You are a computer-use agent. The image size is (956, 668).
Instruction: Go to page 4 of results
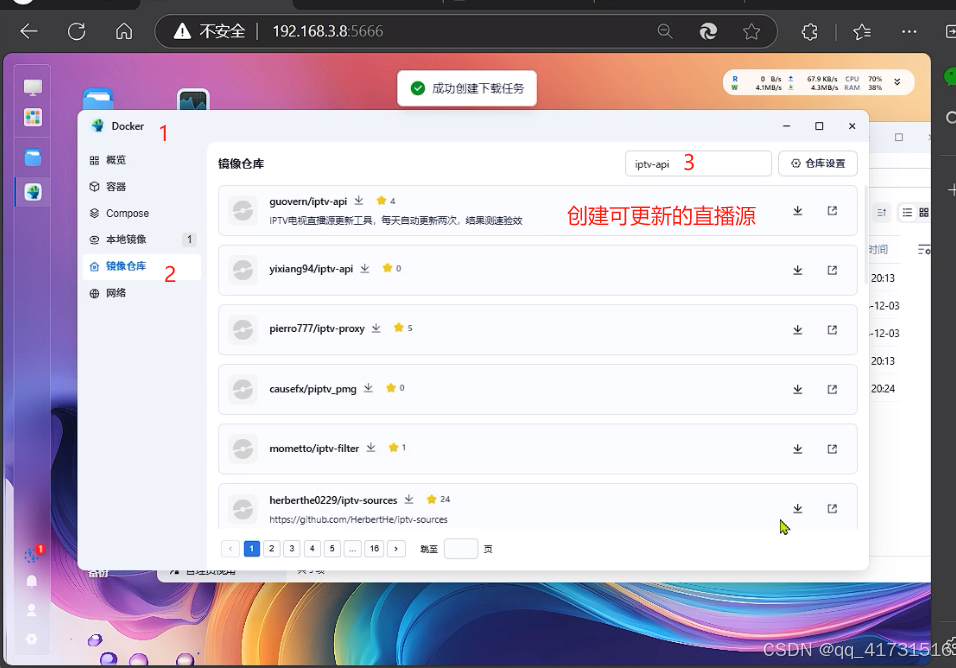(x=312, y=549)
